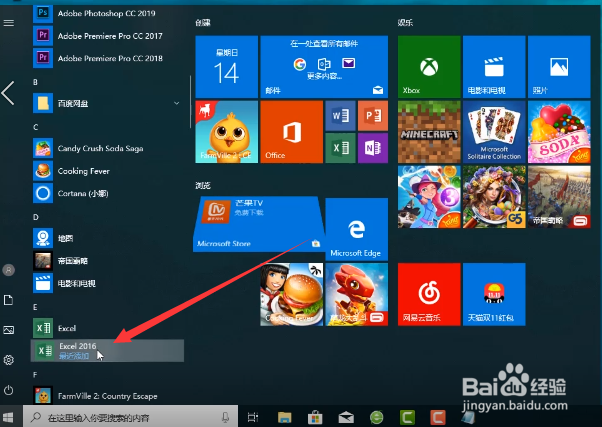Image resolution: width=602 pixels, height=427 pixels.
Task: Open the G5 hidden object game tile
Action: pyautogui.click(x=494, y=197)
